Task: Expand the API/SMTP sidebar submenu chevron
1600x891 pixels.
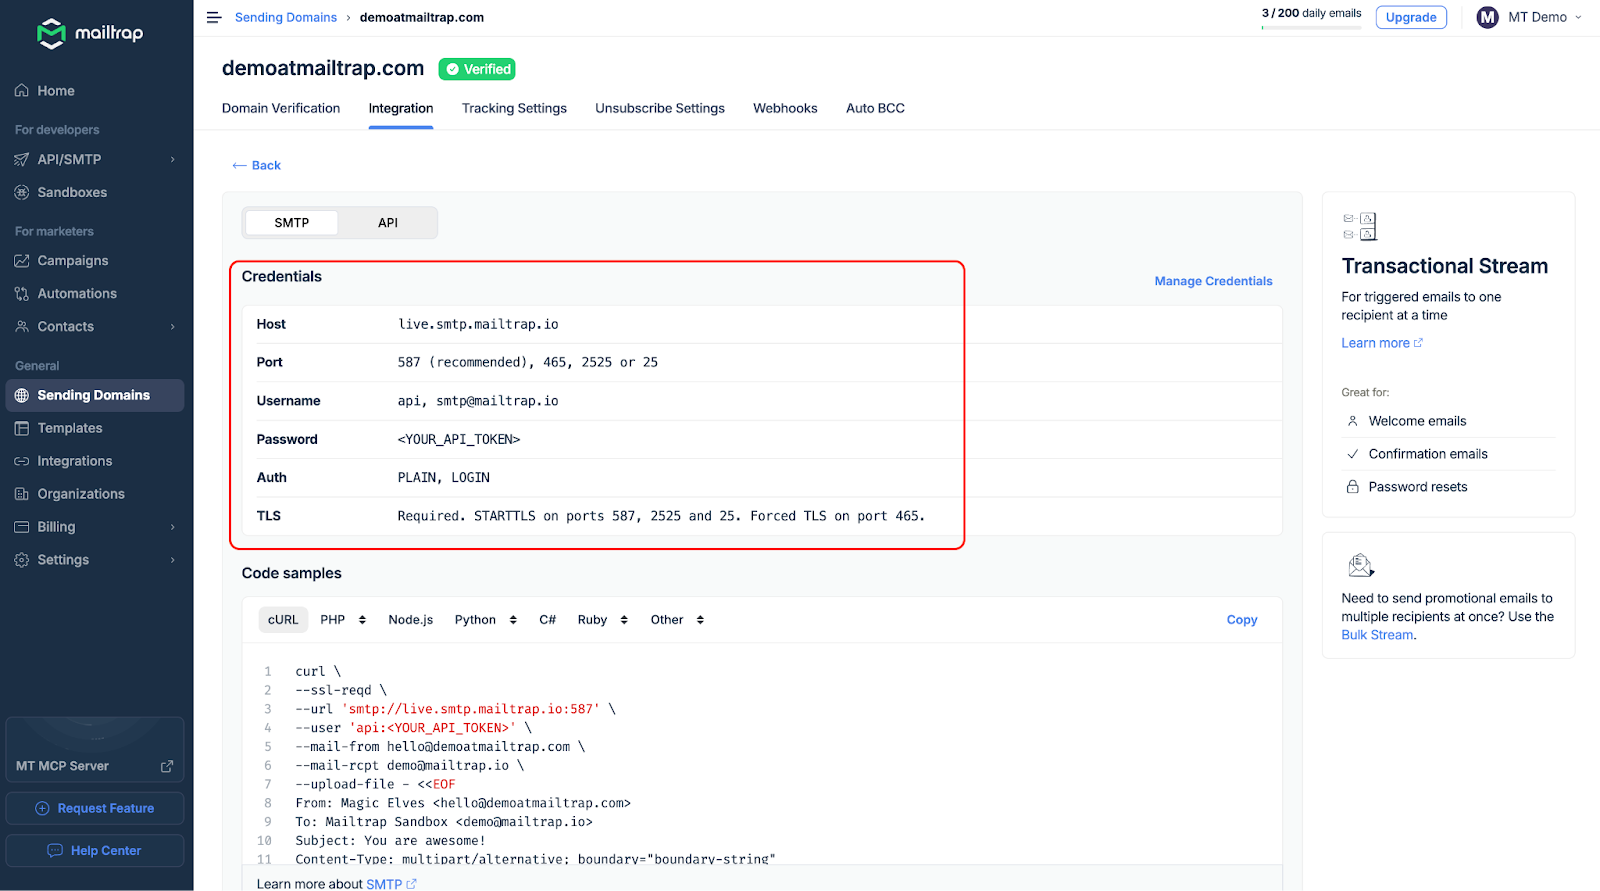Action: click(x=173, y=159)
